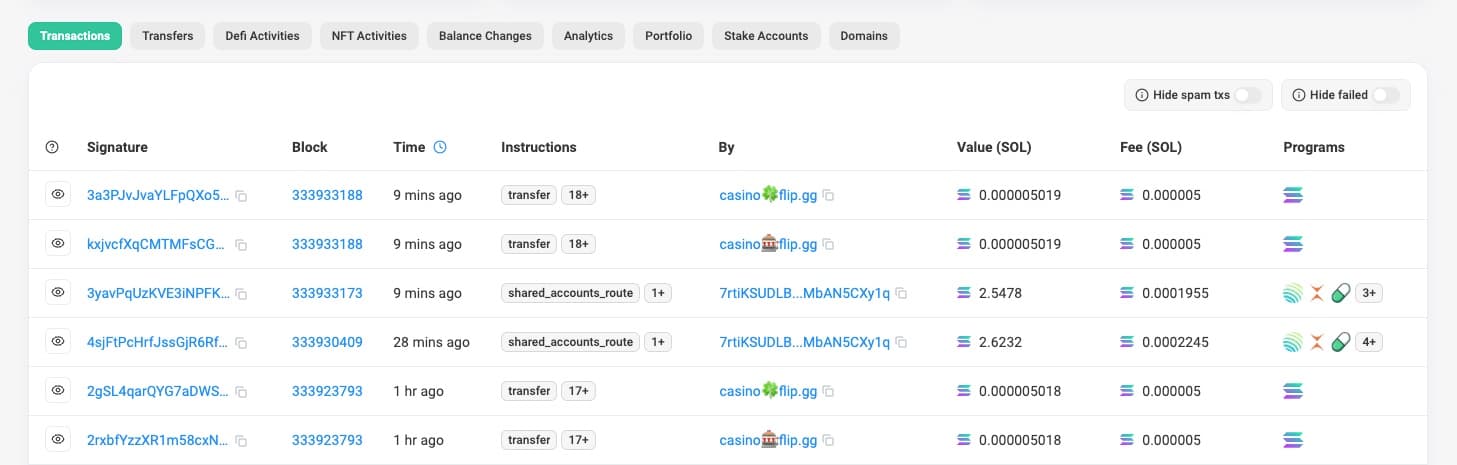Copy signature 3yavPqUzKVE3iNPFK

pyautogui.click(x=241, y=294)
